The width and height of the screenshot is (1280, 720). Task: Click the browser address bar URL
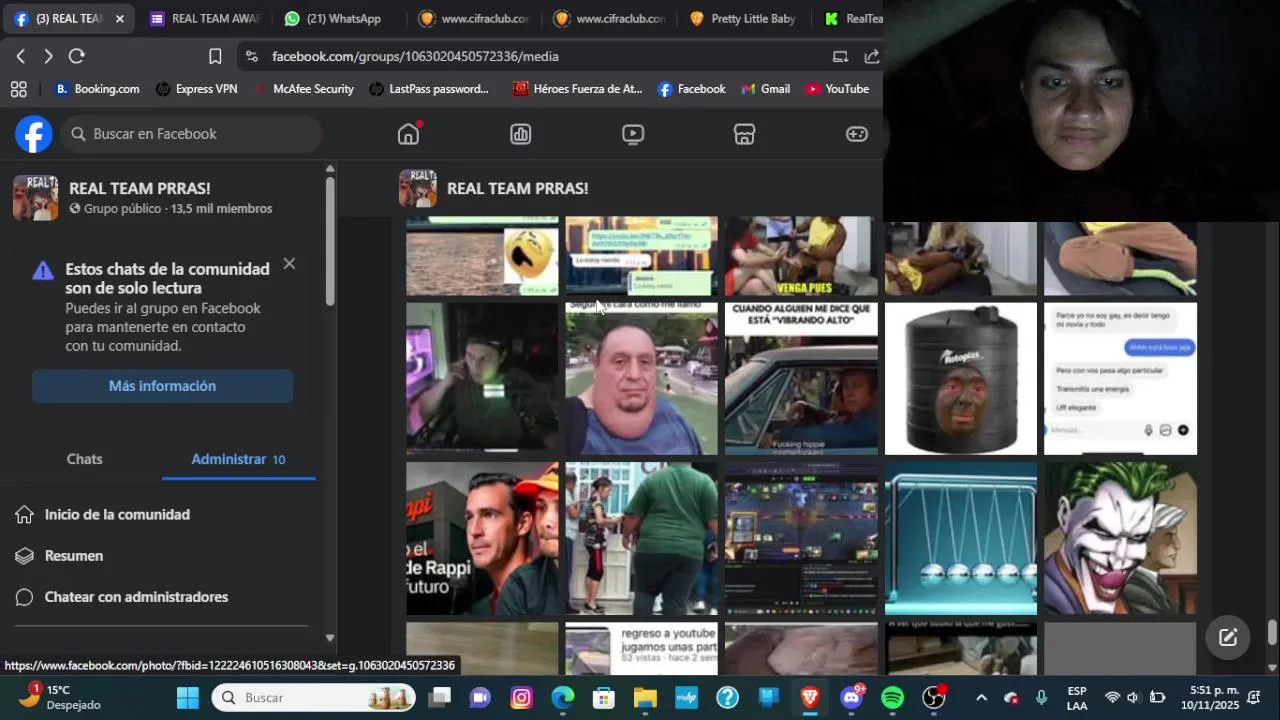[415, 57]
